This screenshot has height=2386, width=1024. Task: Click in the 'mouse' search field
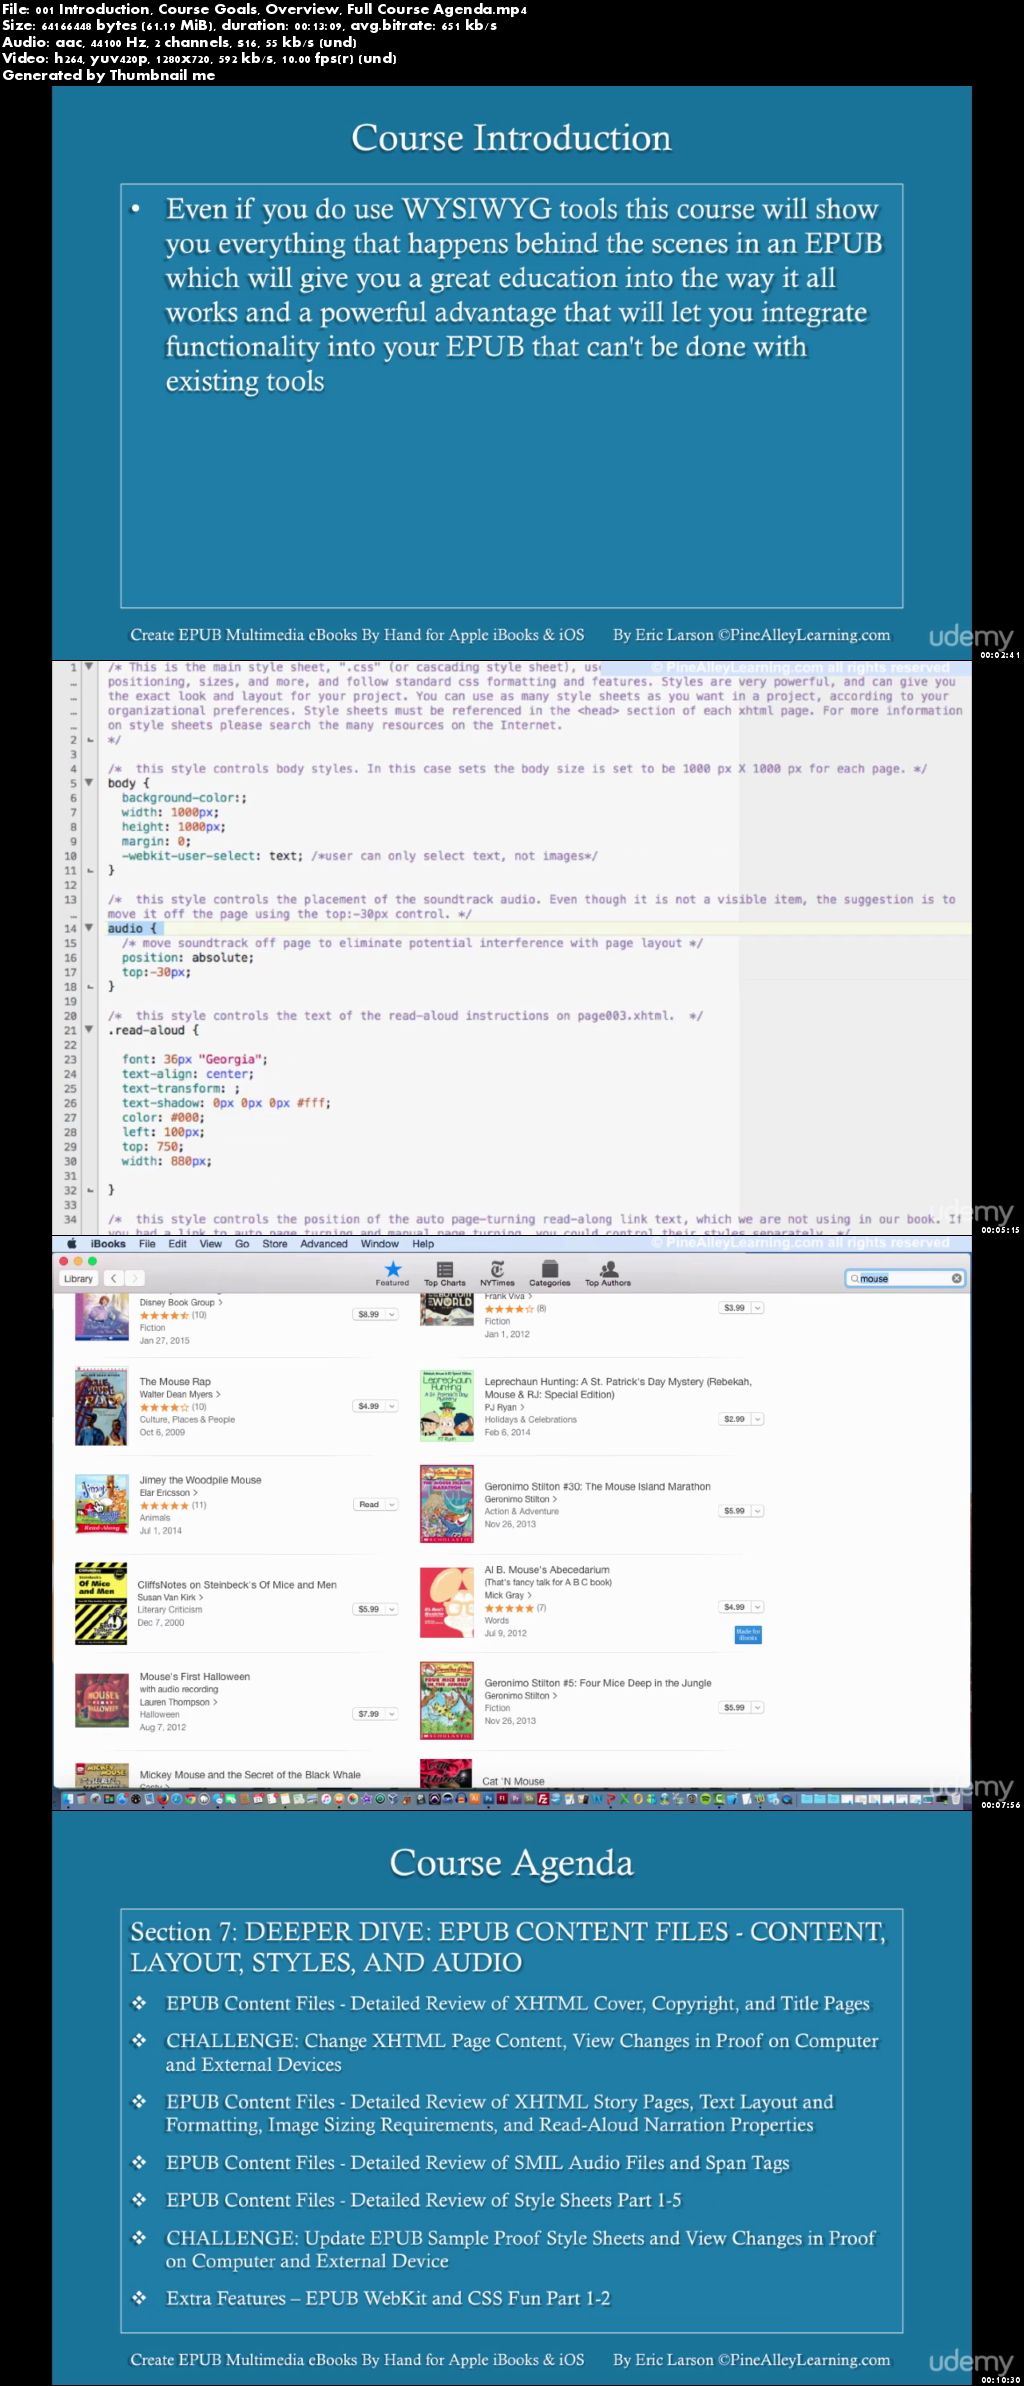[905, 1278]
